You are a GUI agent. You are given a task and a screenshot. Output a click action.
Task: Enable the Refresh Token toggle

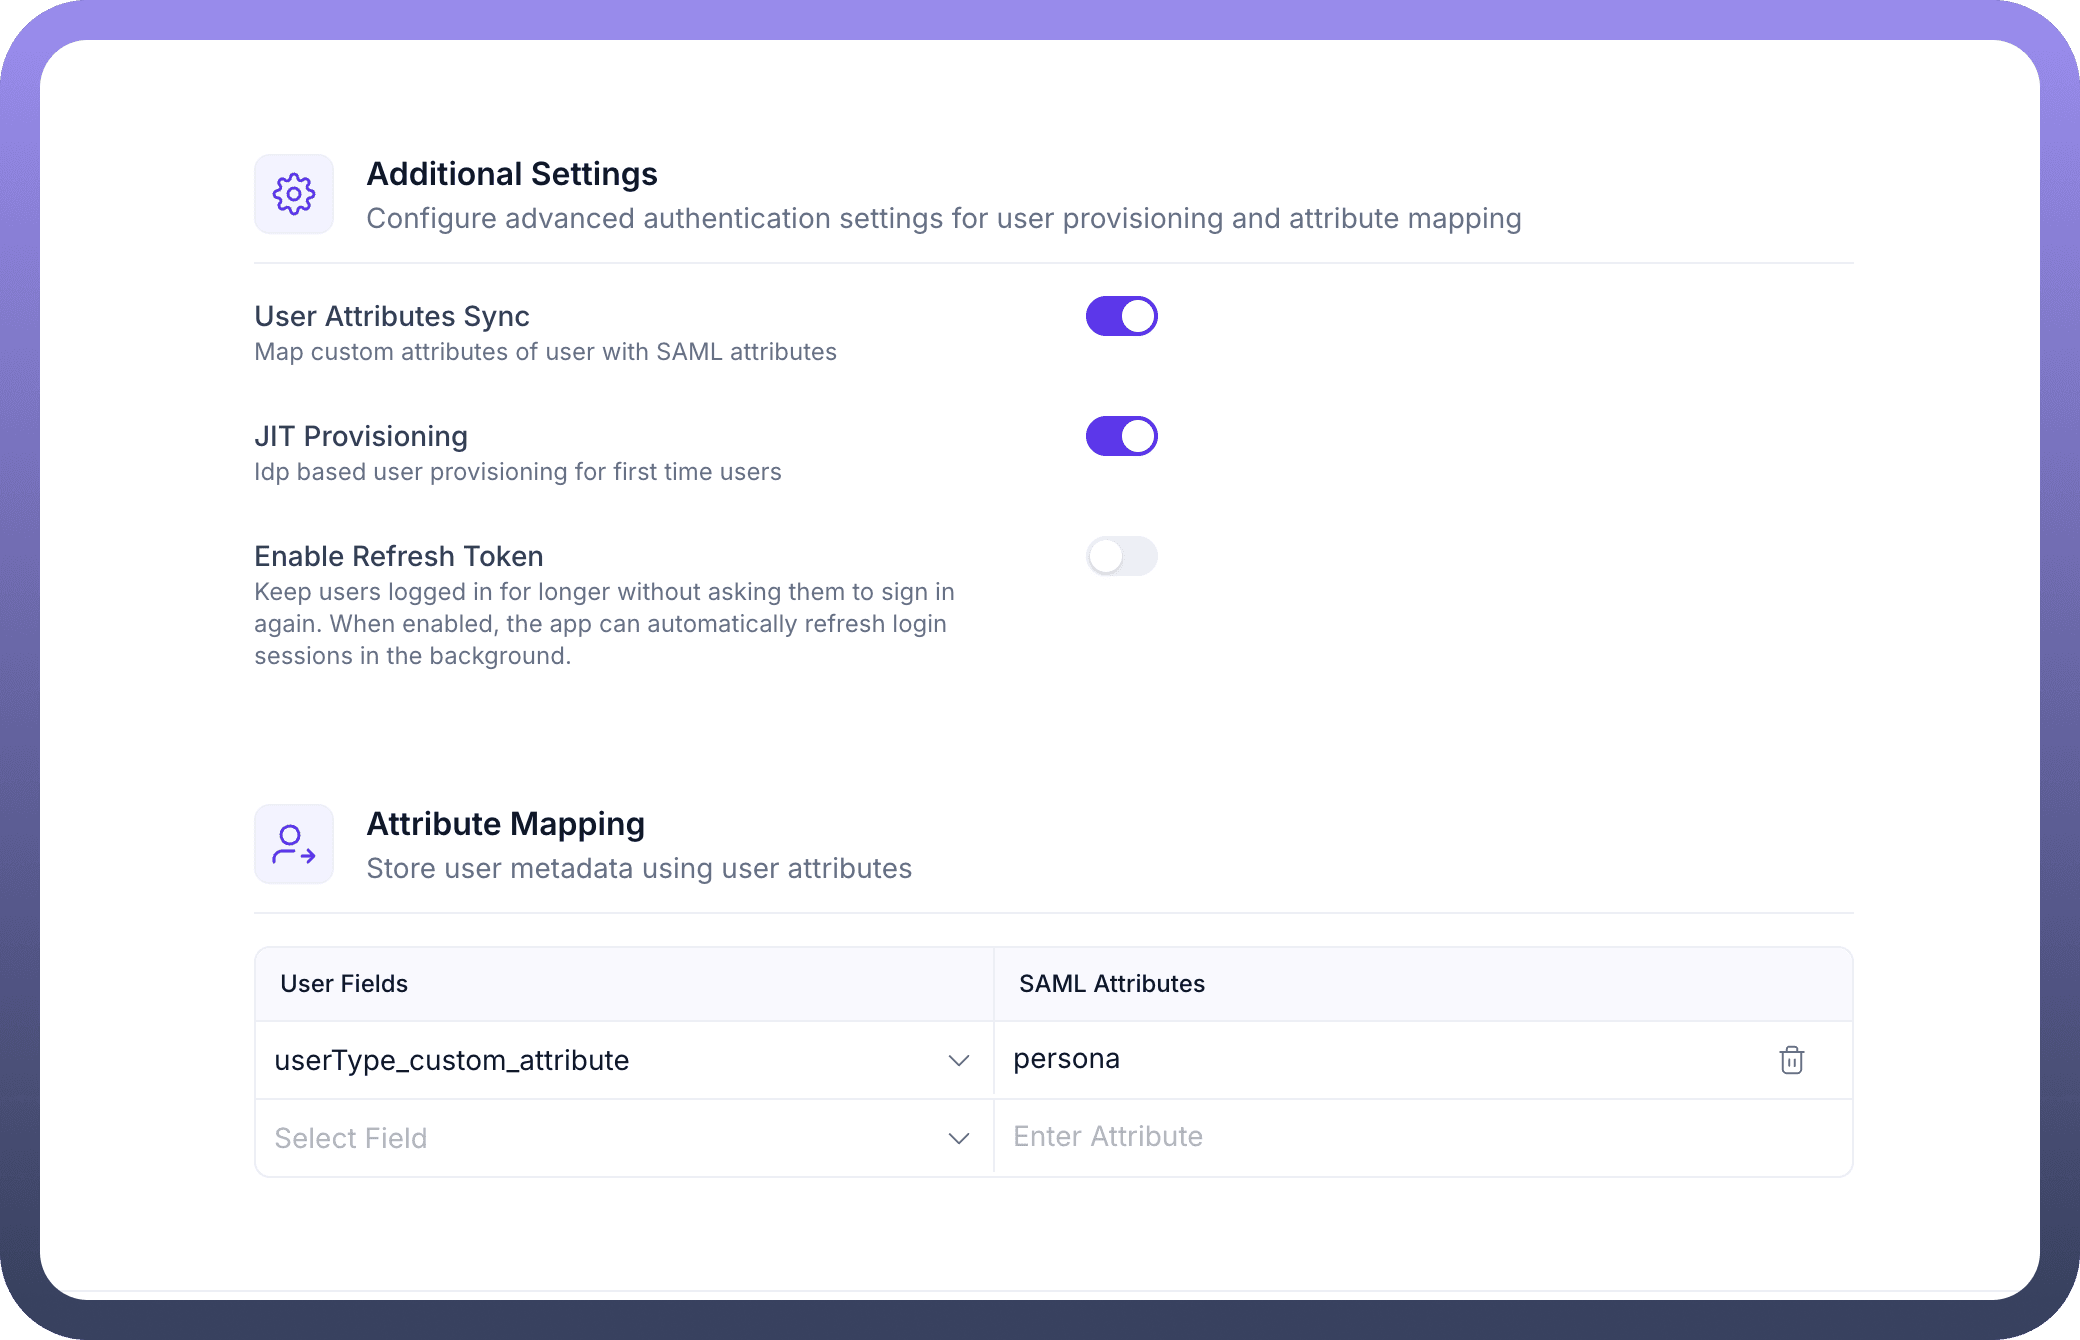pyautogui.click(x=1121, y=556)
